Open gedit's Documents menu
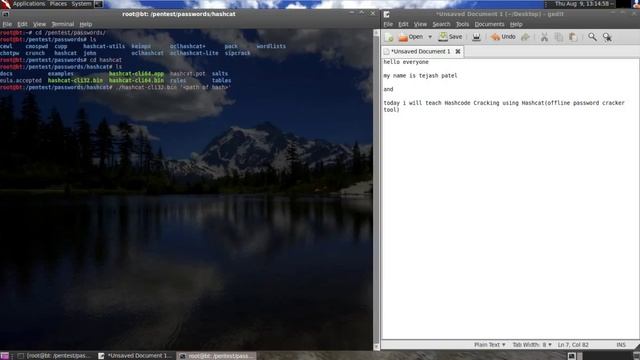 tap(489, 24)
